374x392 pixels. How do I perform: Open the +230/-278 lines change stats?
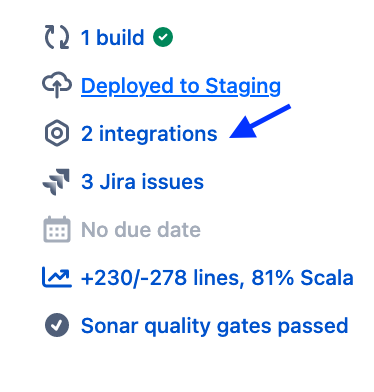tap(160, 278)
